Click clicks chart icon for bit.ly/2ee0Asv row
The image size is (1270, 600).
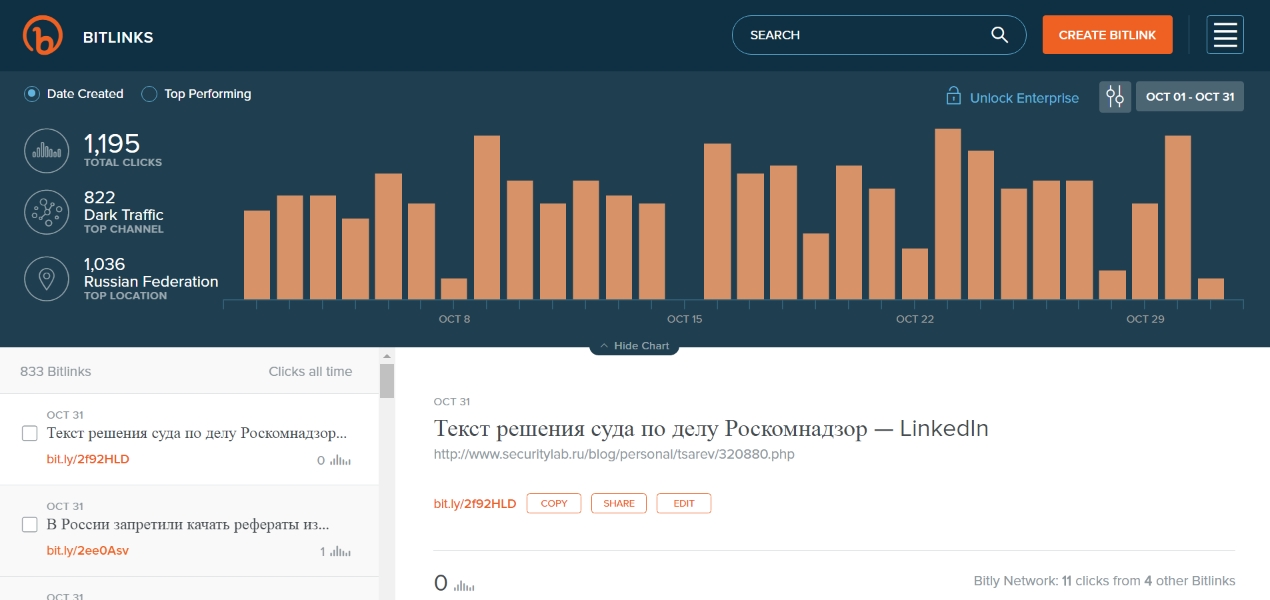(341, 552)
